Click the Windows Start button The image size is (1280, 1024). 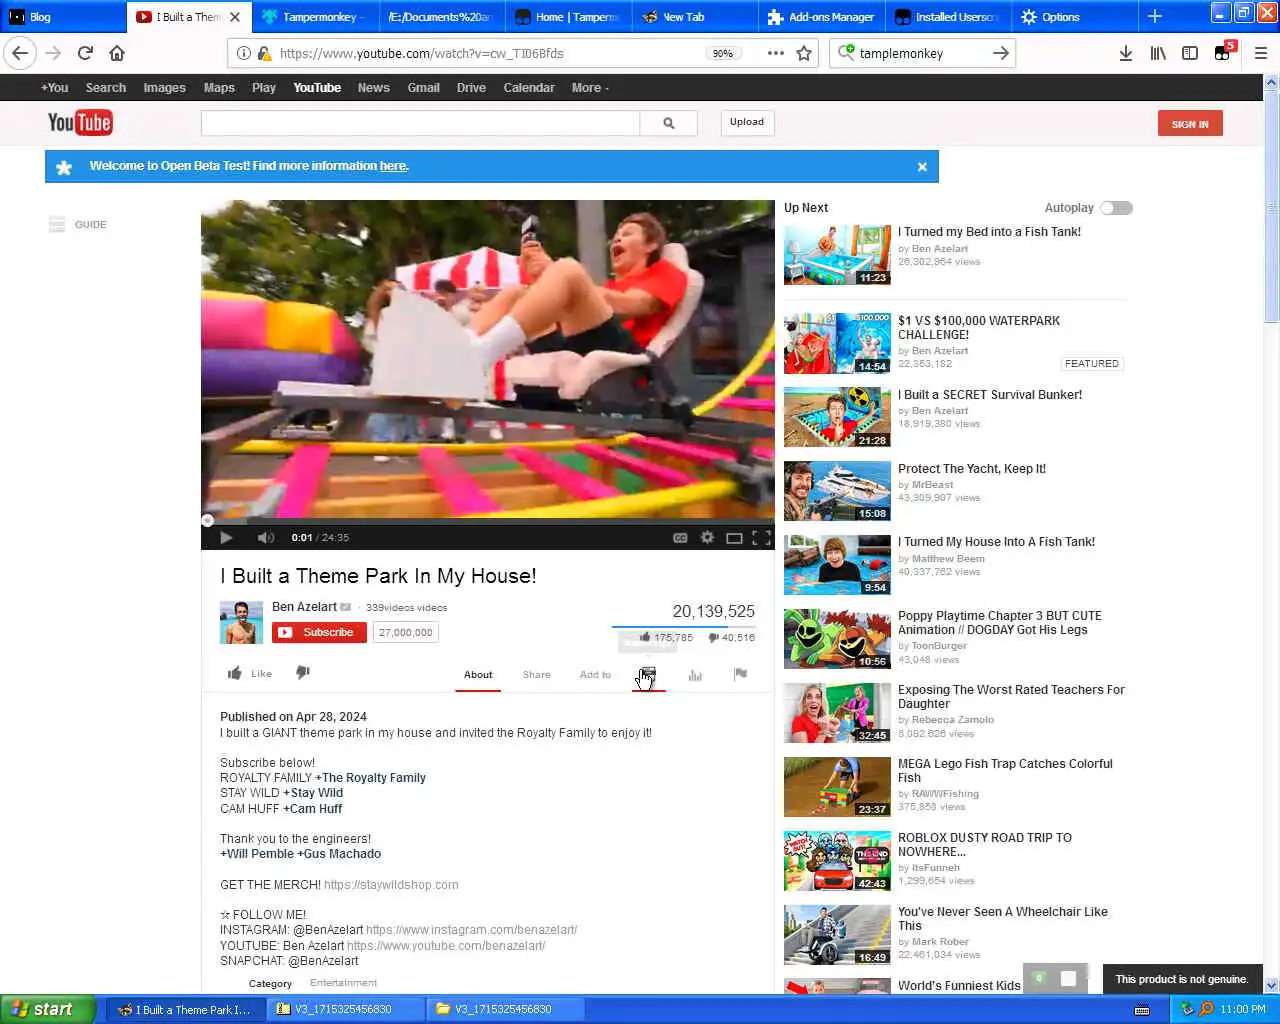tap(48, 1009)
